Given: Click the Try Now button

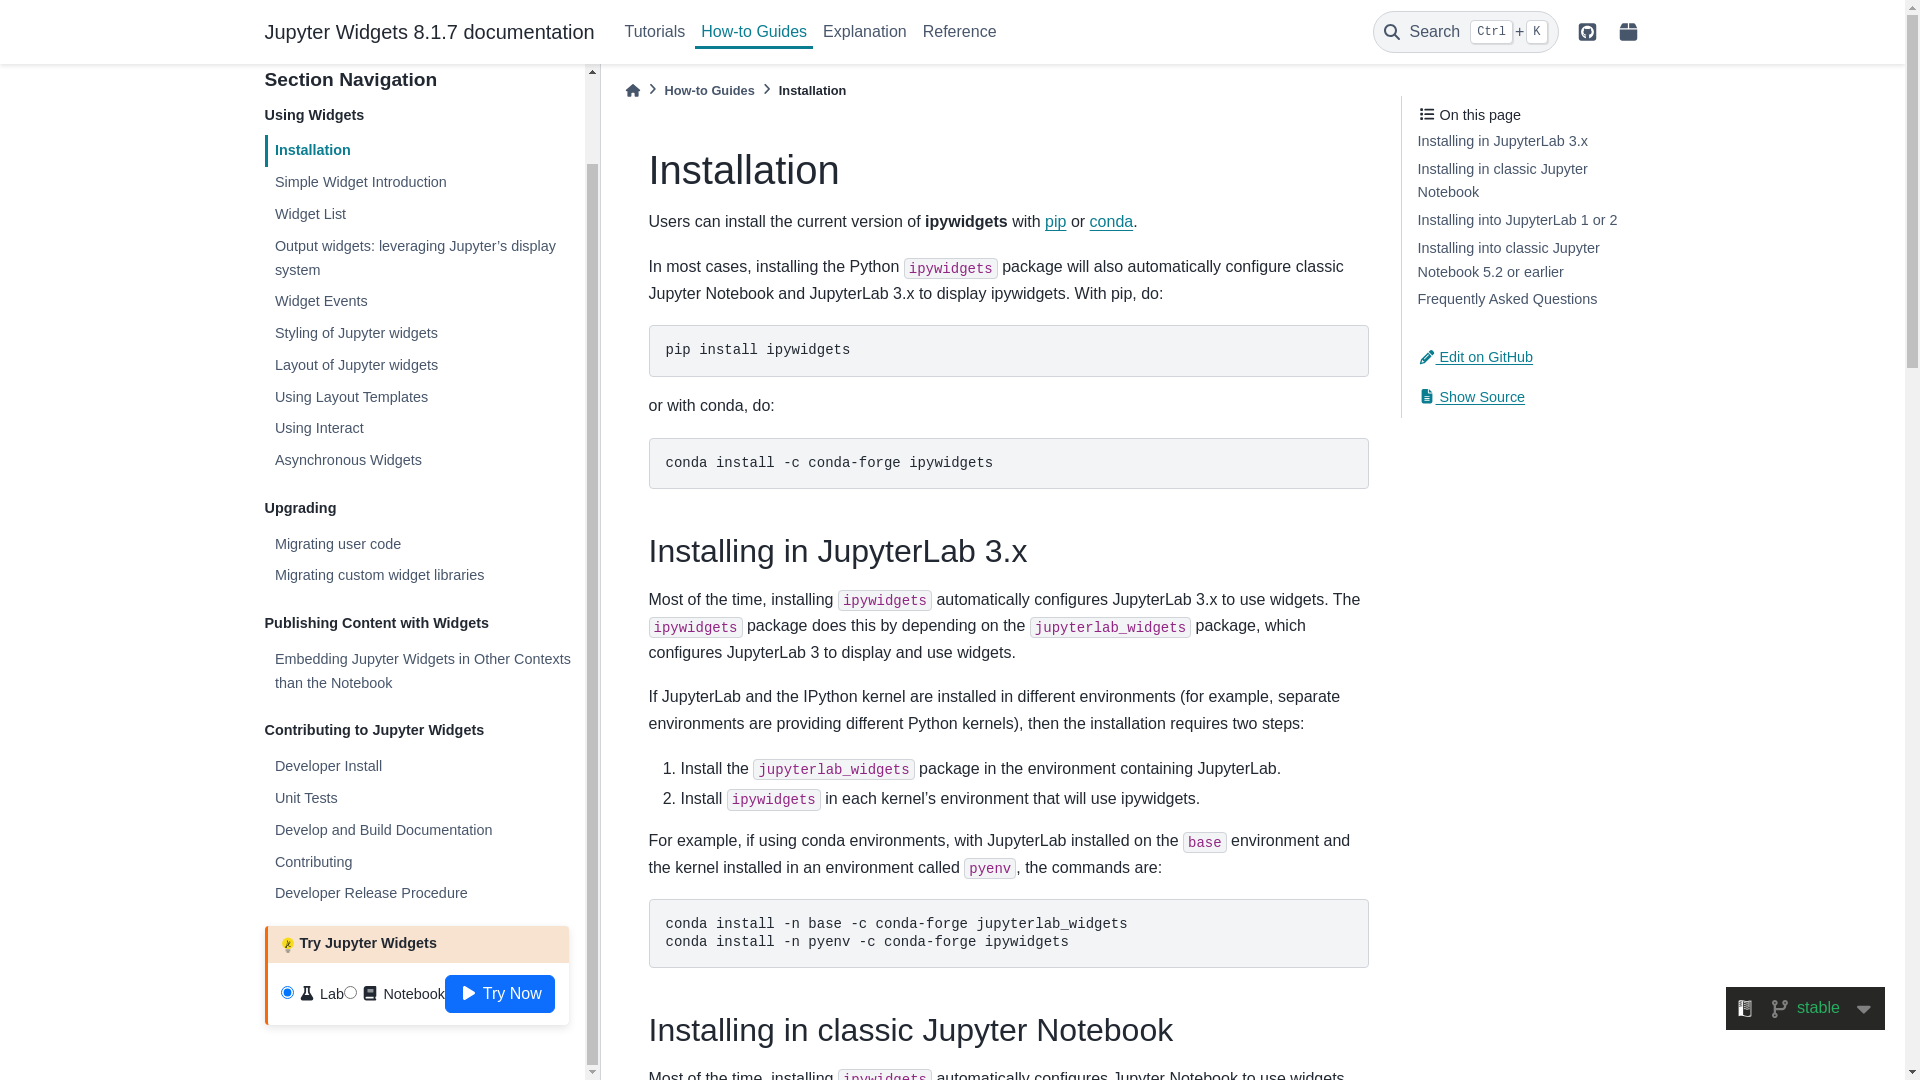Looking at the screenshot, I should tap(500, 994).
